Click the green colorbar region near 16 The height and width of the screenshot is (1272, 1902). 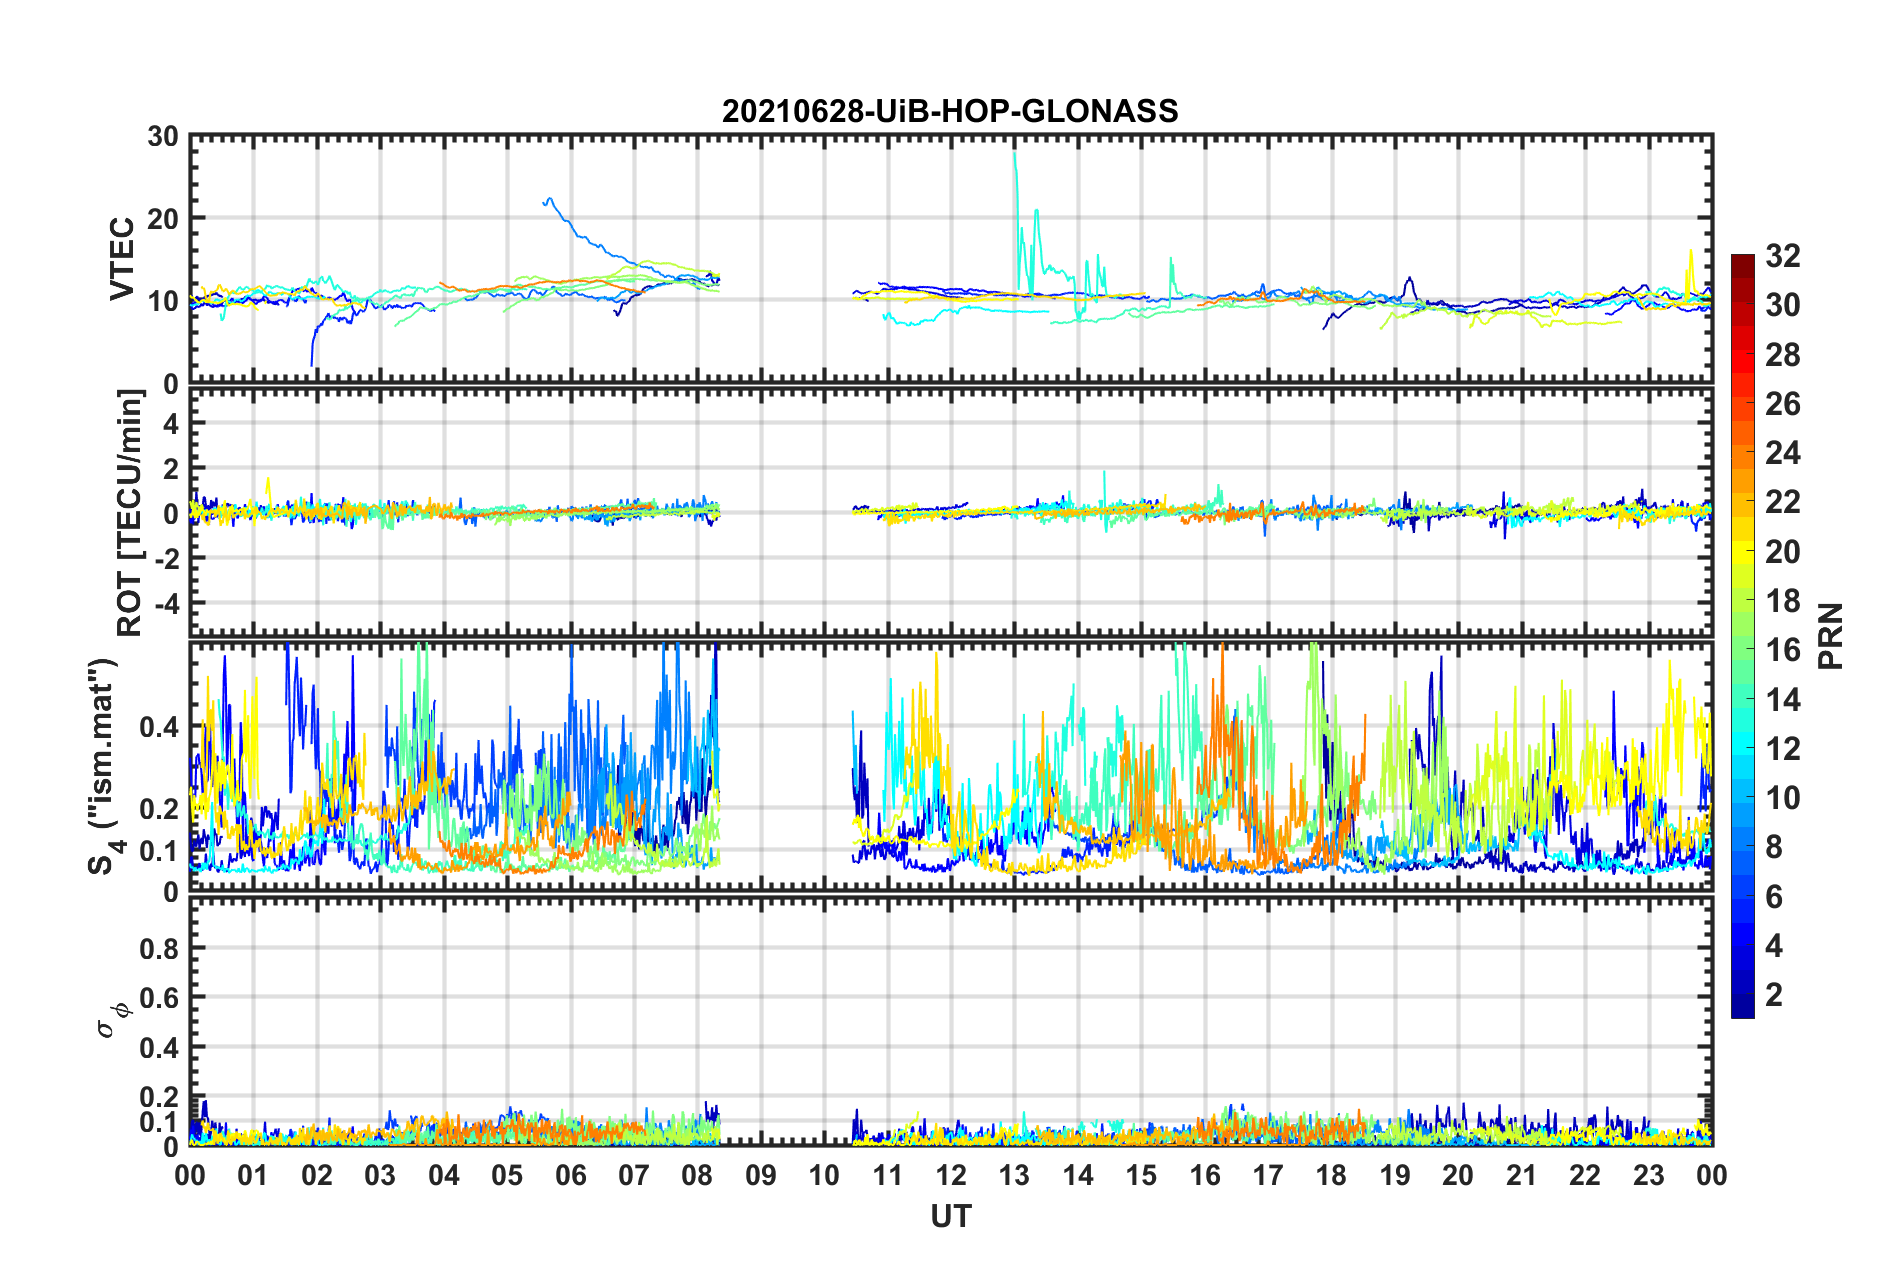coord(1743,650)
